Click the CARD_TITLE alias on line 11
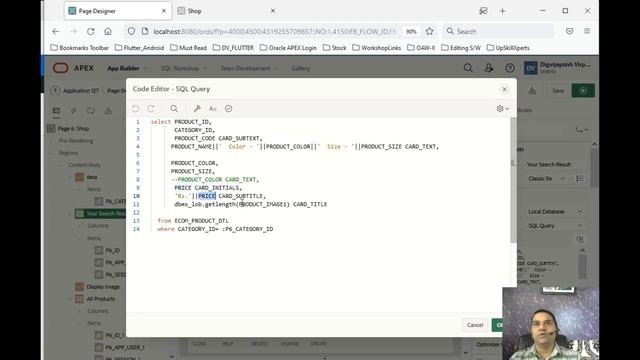 click(310, 204)
